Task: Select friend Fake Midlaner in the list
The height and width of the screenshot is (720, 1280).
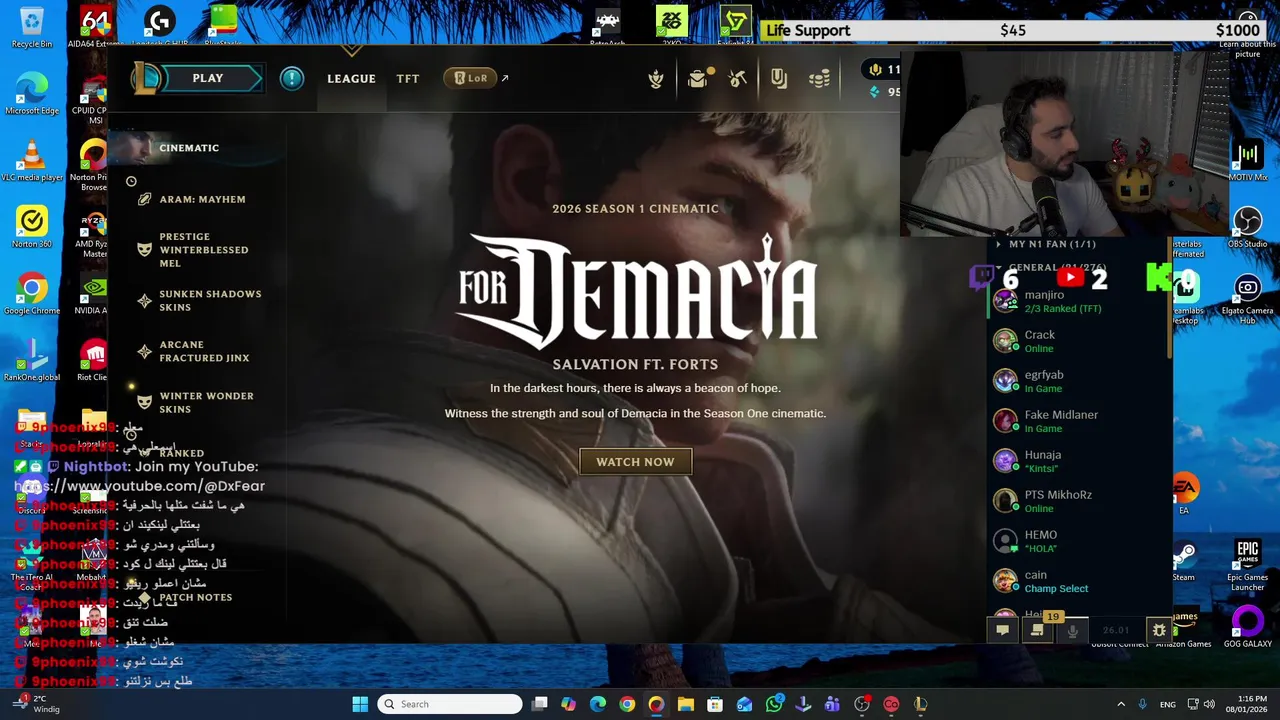Action: (x=1078, y=421)
